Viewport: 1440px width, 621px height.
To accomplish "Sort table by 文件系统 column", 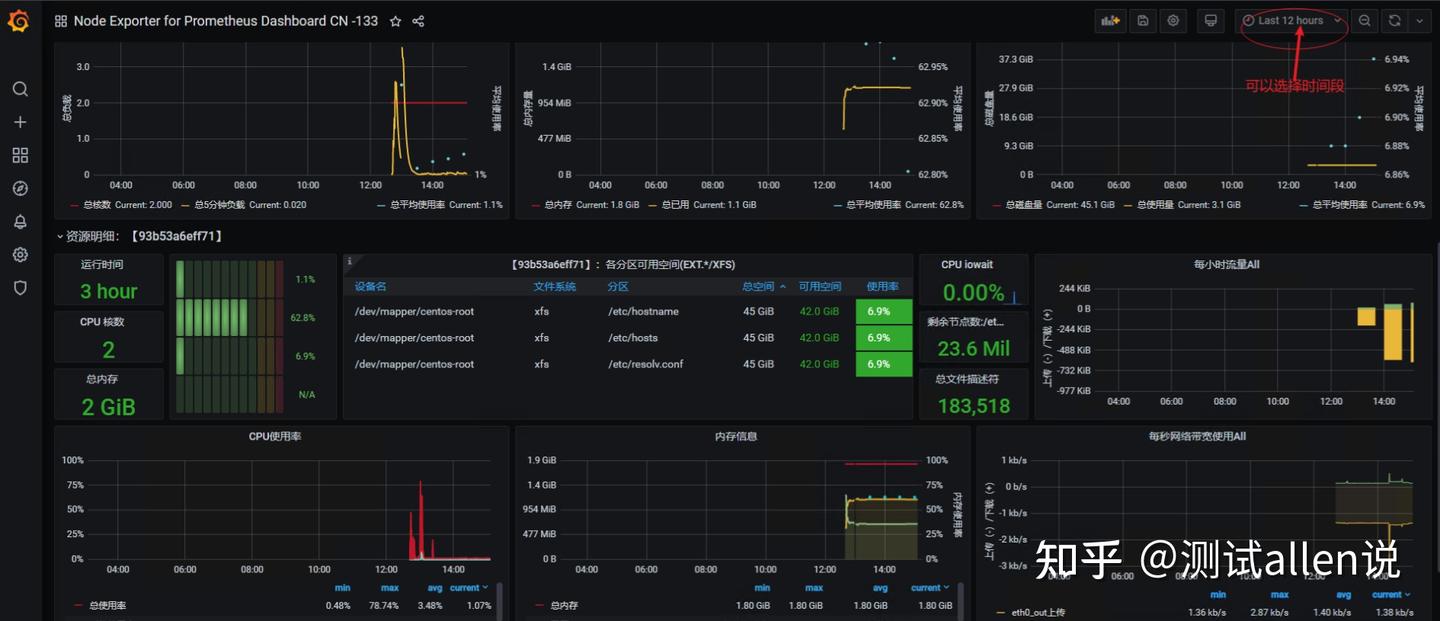I will coord(554,286).
